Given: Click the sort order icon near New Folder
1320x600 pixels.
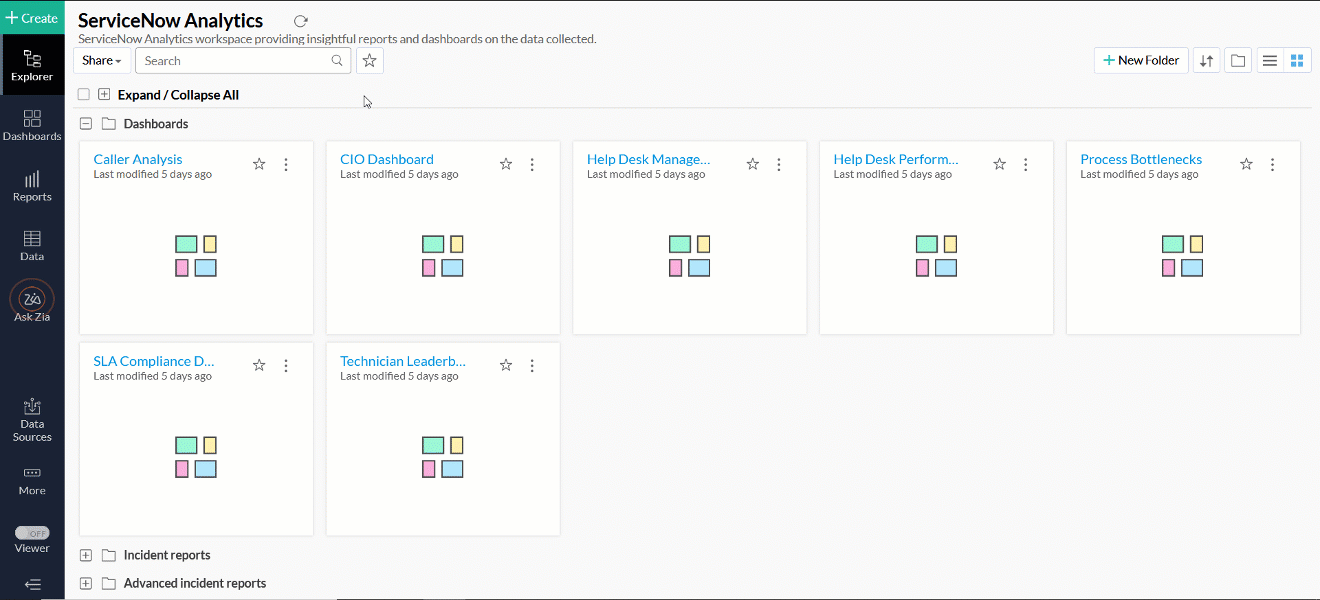Looking at the screenshot, I should point(1205,60).
